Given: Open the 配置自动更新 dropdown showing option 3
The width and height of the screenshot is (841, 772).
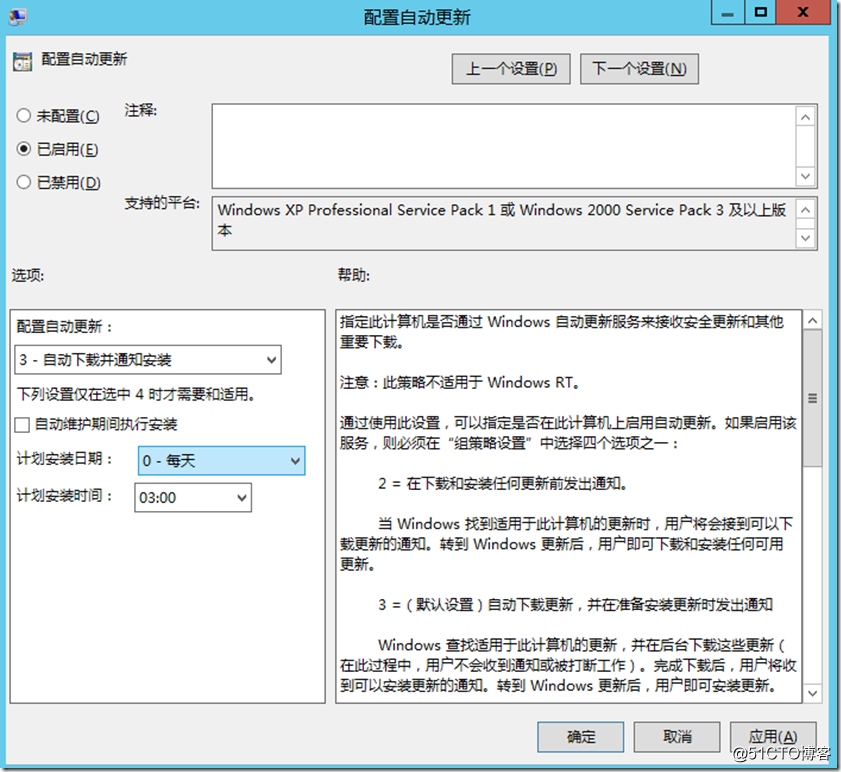Looking at the screenshot, I should point(148,359).
